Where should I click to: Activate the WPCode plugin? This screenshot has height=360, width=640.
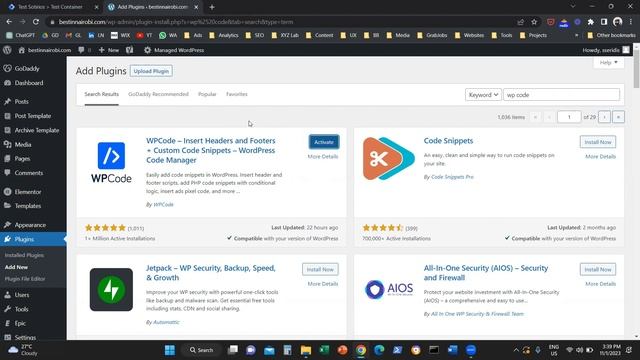point(324,142)
